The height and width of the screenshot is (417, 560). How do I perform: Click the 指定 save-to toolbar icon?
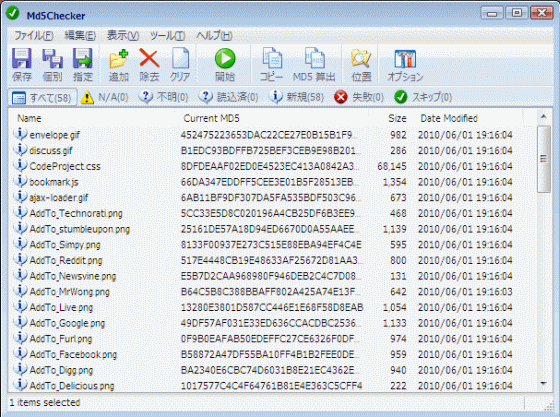coord(82,65)
